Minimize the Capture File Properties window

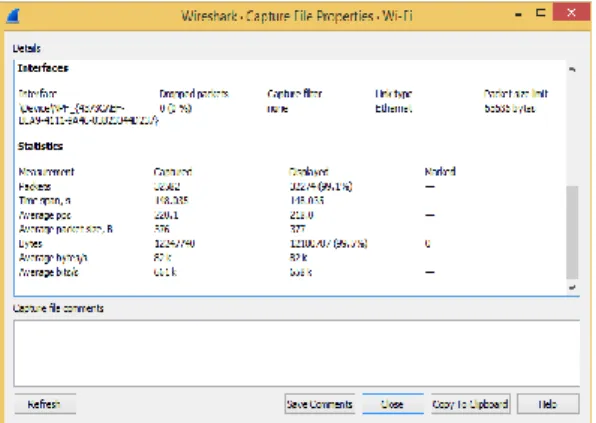pos(518,14)
